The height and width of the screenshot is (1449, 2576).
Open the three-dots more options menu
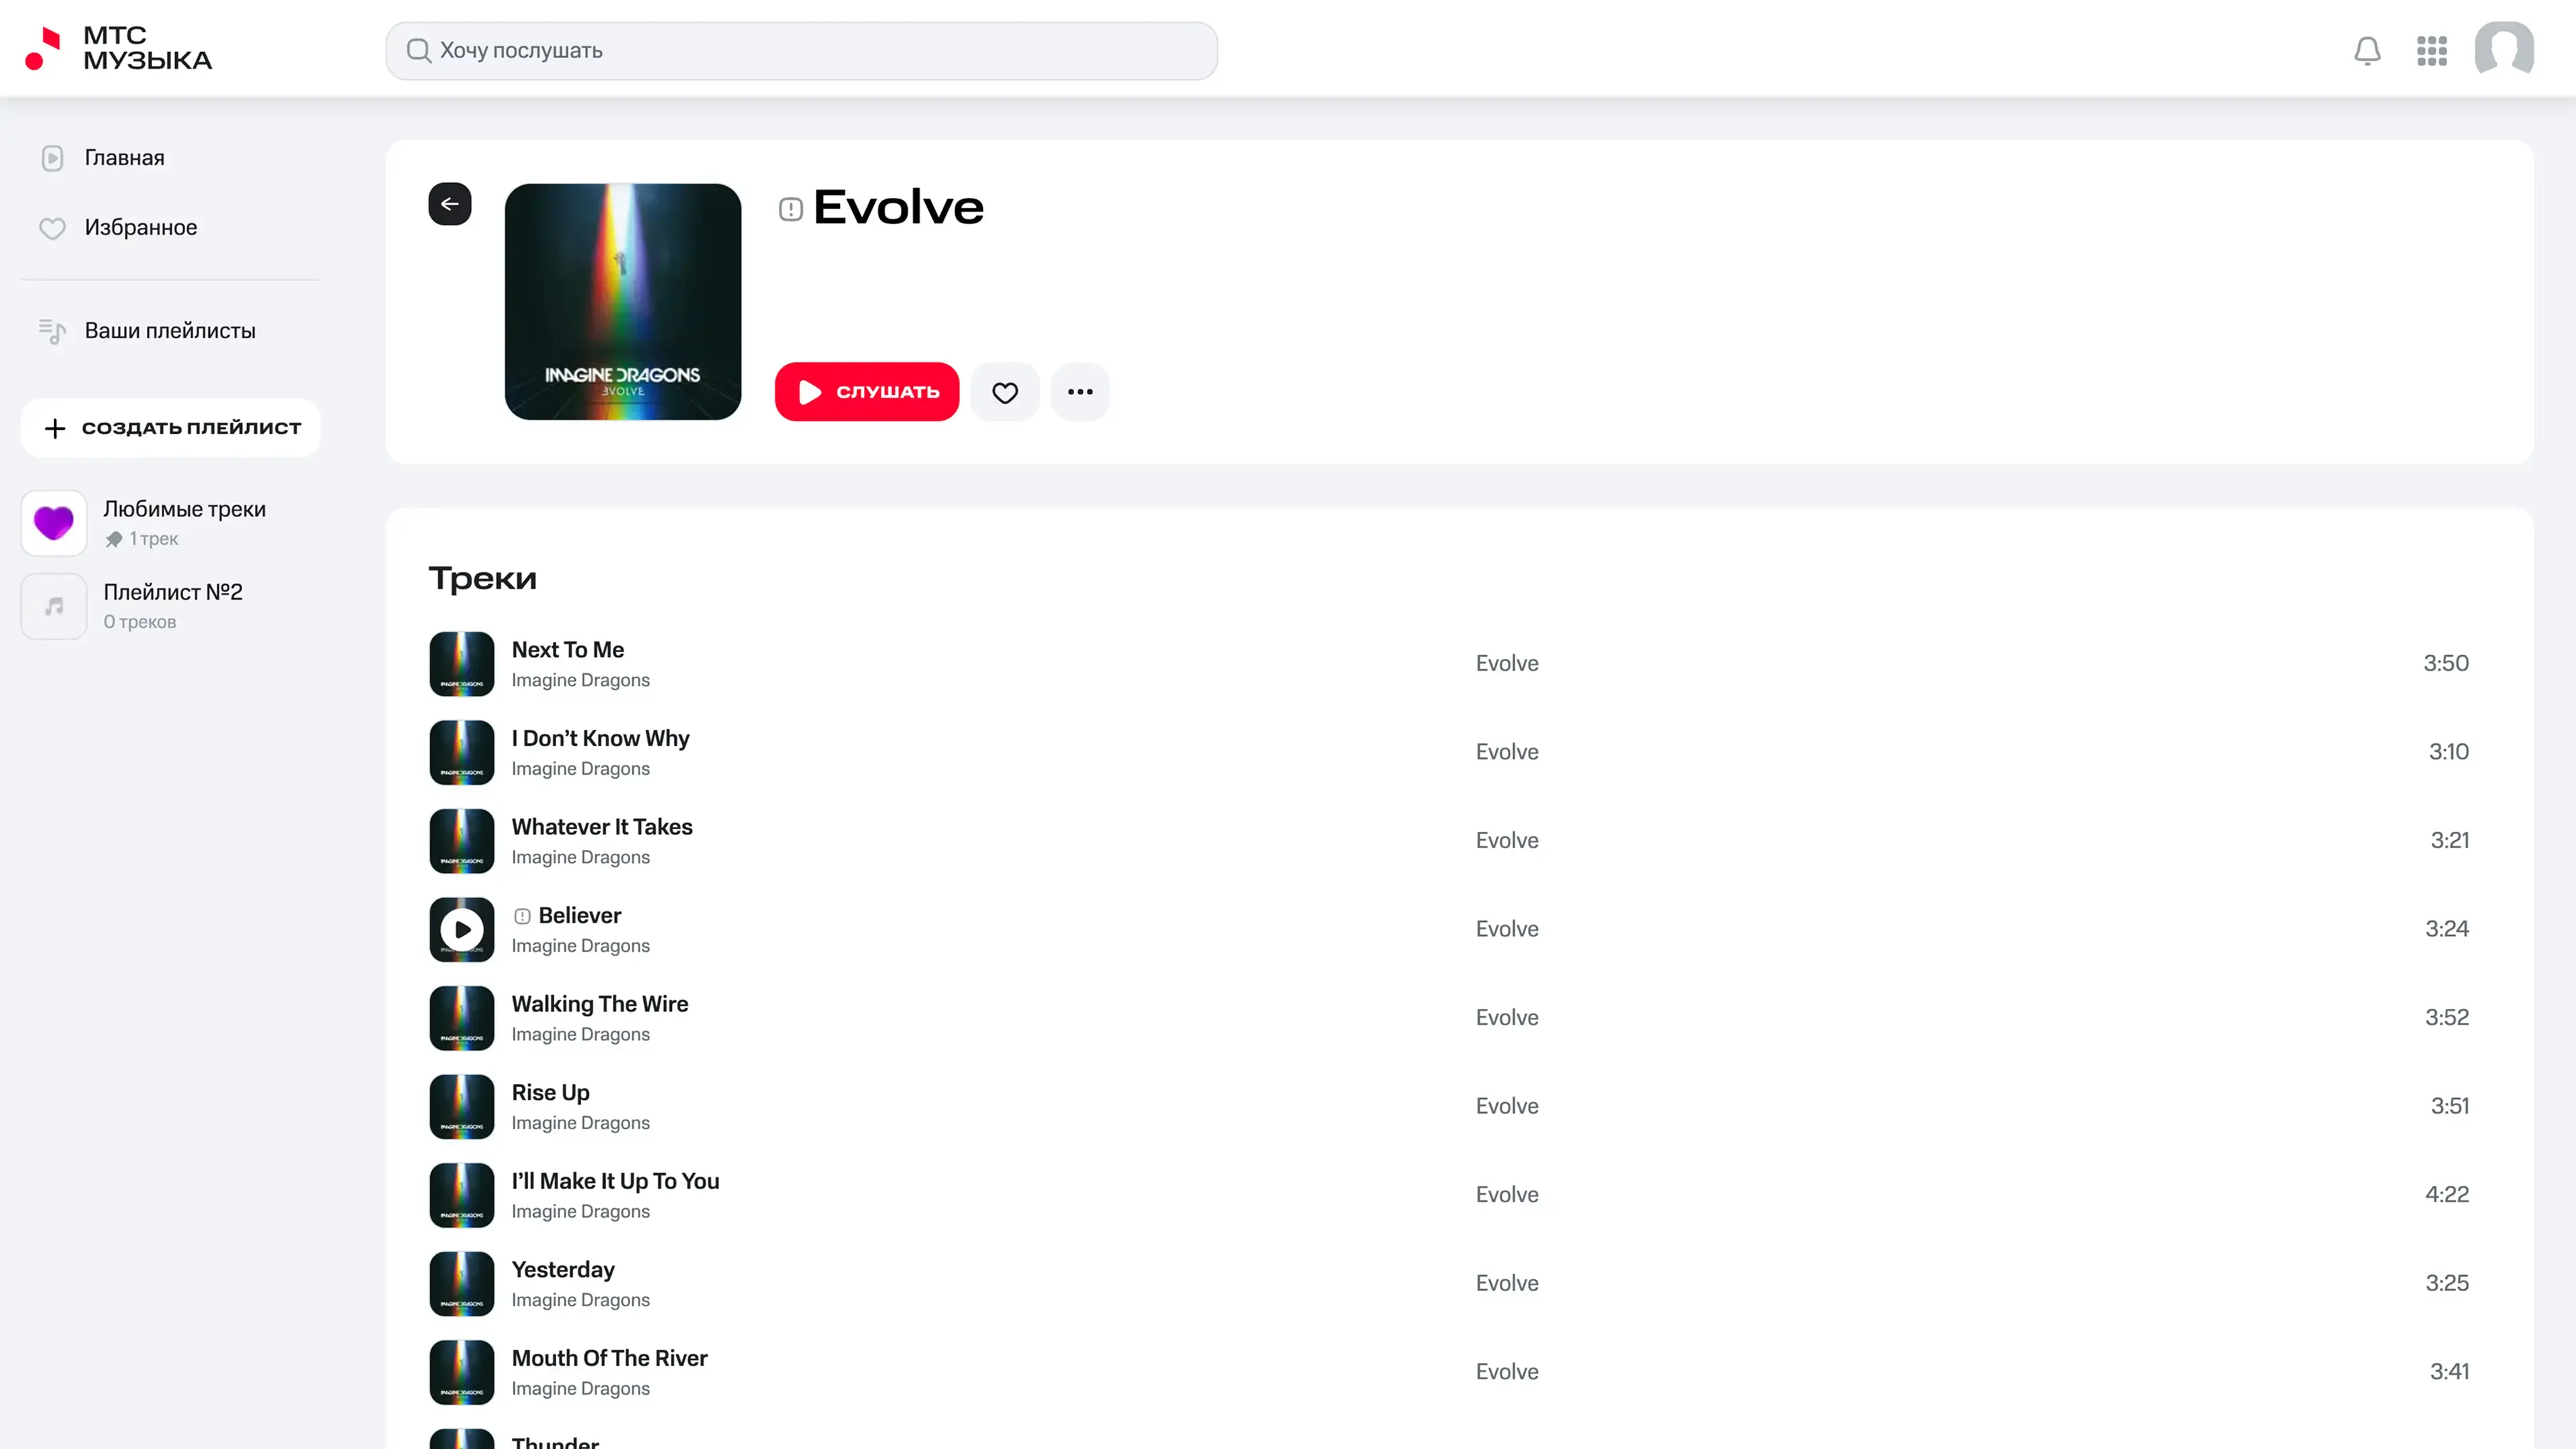1080,392
